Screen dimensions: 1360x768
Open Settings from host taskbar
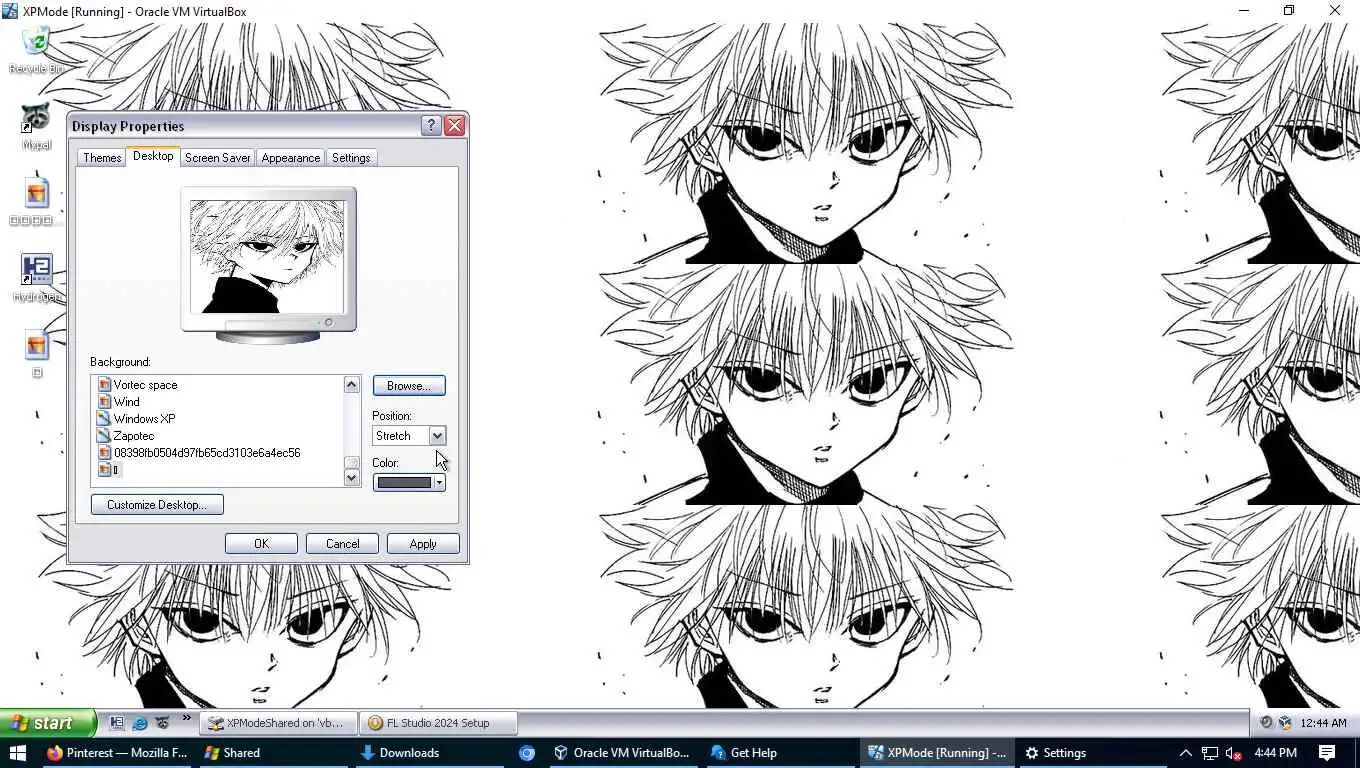[1093, 753]
